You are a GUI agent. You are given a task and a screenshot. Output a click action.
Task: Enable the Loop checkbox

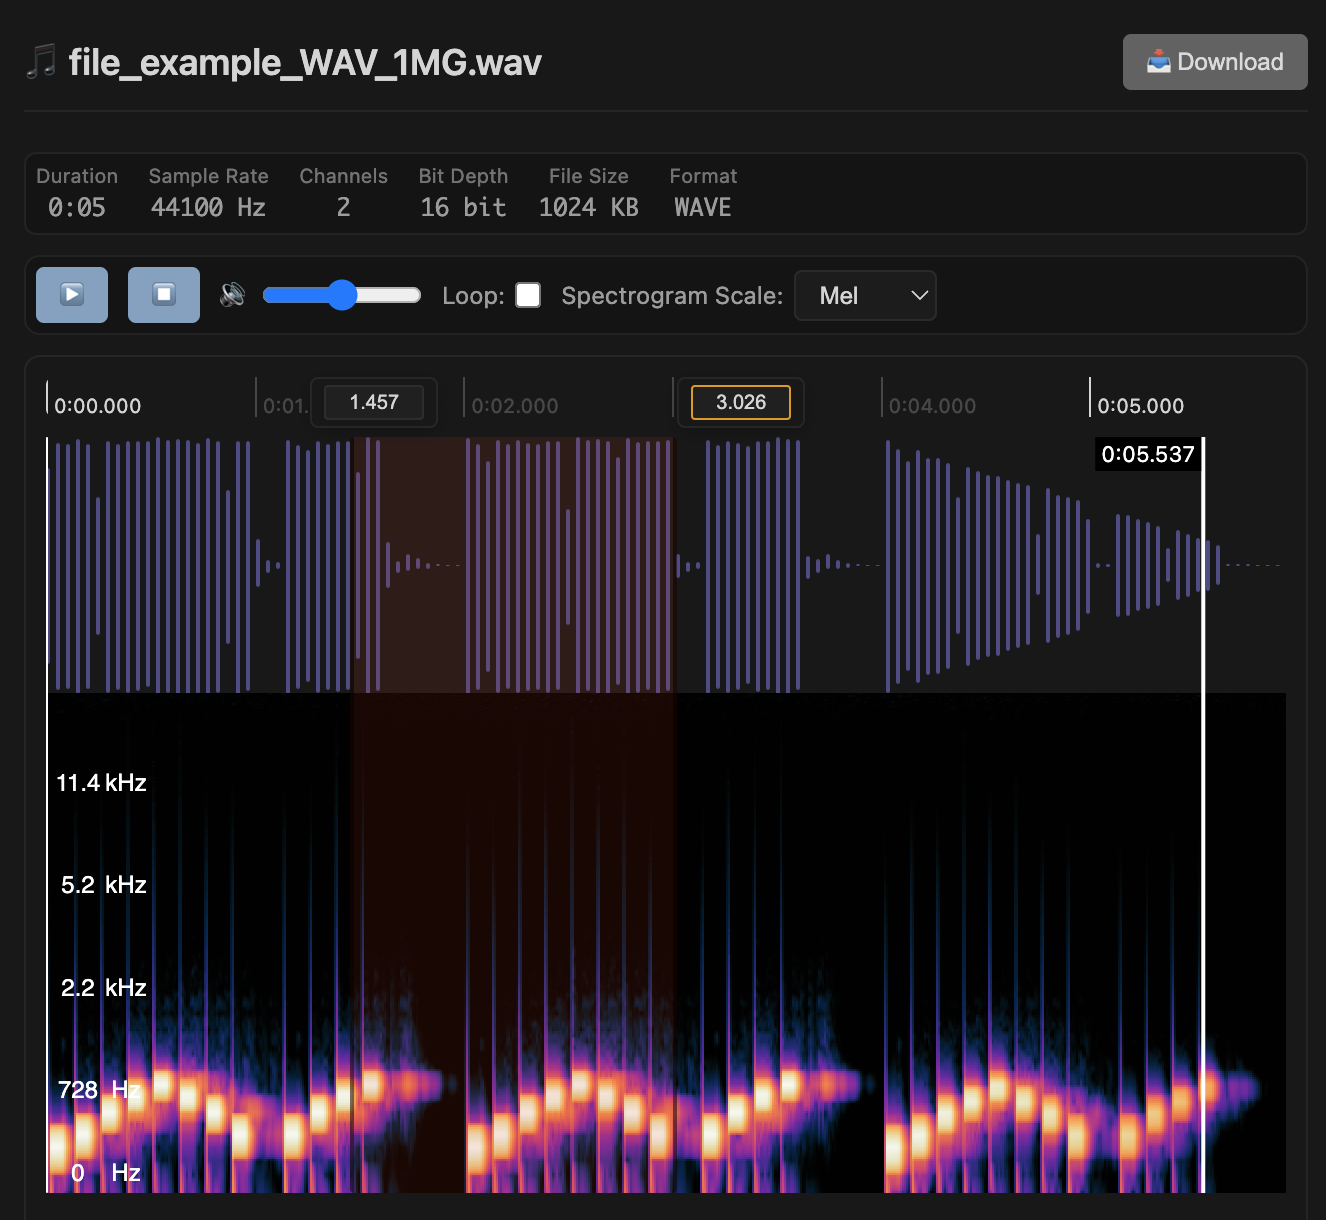click(527, 294)
